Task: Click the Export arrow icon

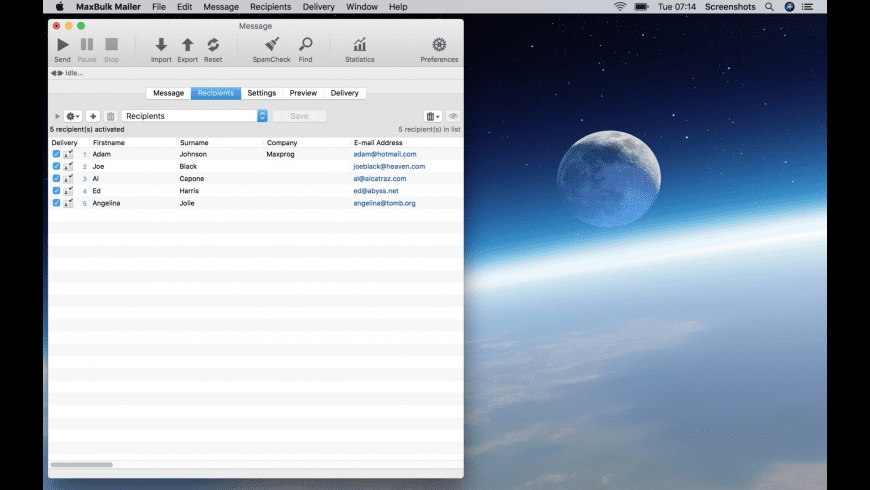Action: point(187,45)
